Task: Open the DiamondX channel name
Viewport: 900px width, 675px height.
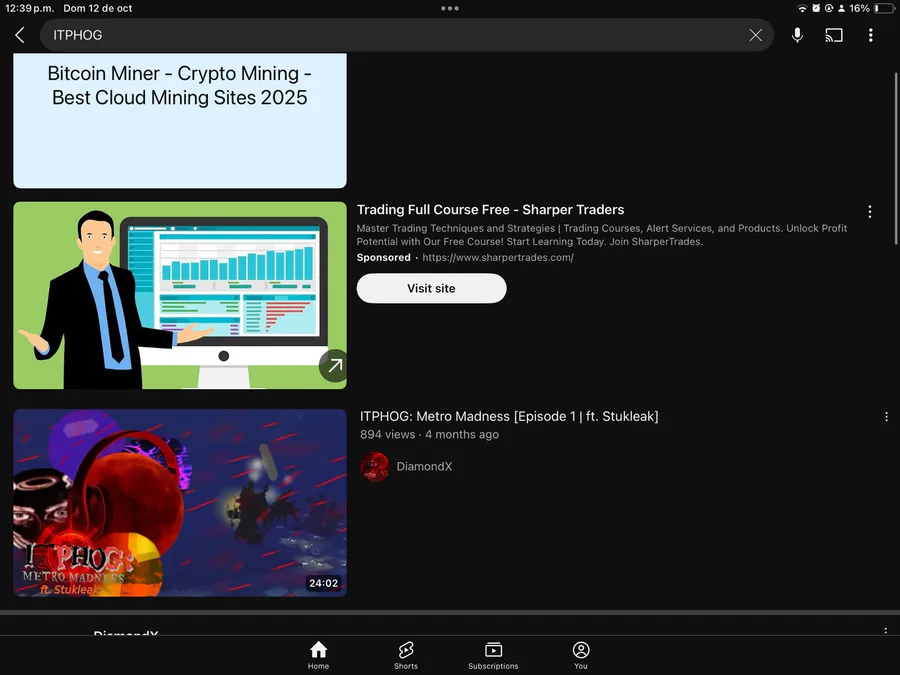Action: pos(424,467)
